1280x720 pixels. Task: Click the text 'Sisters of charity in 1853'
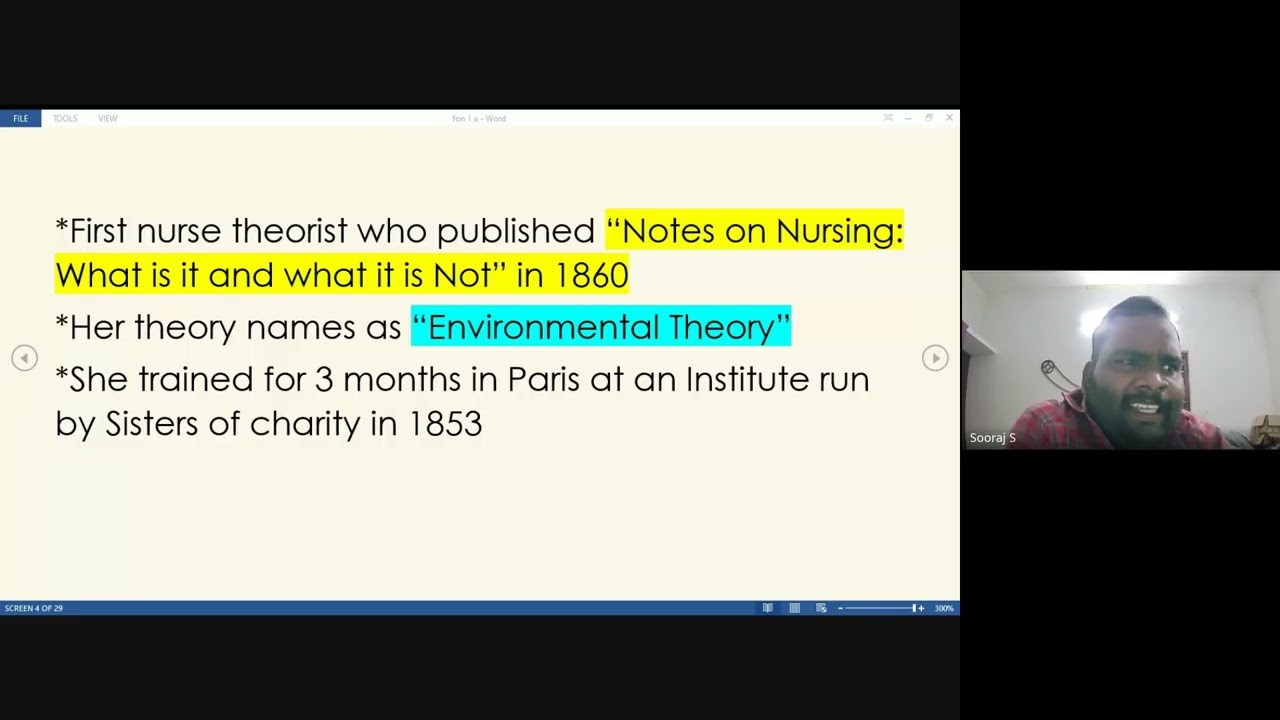tap(294, 424)
